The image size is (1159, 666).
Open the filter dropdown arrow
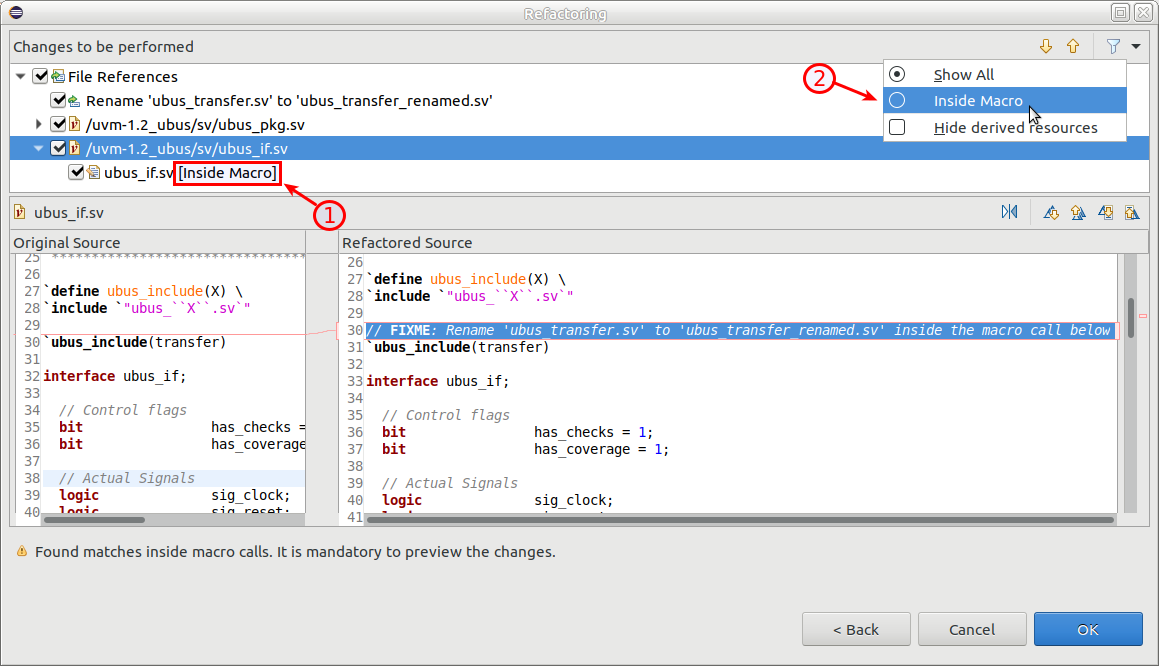tap(1134, 46)
